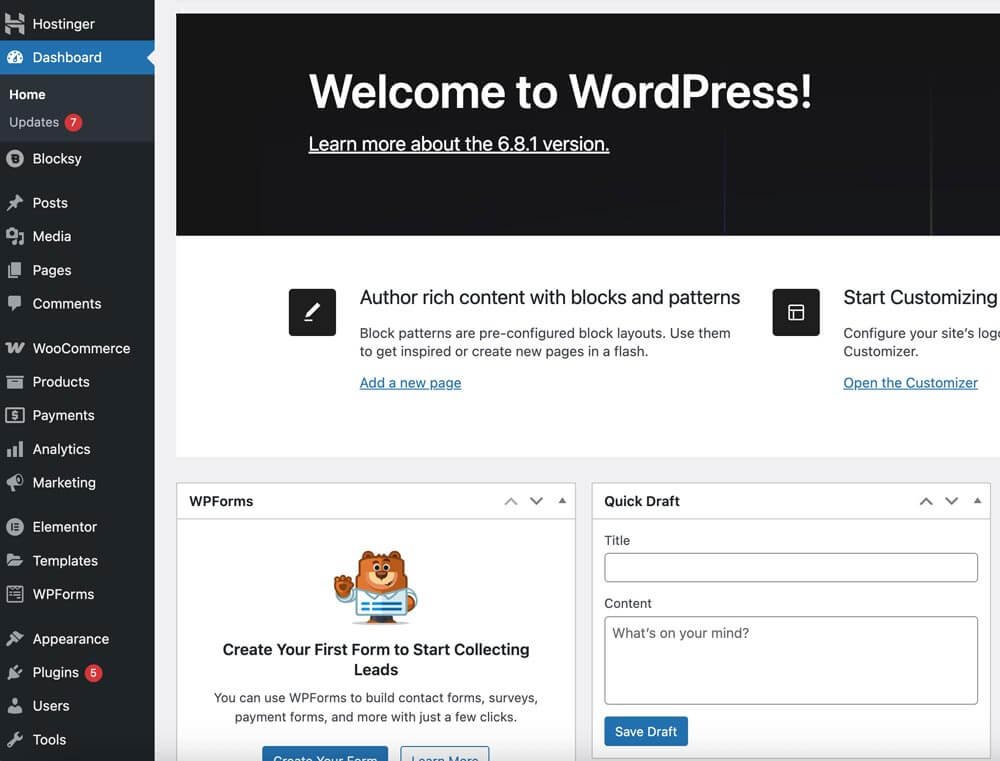Click the Hostinger logo icon
The width and height of the screenshot is (1000, 761).
pyautogui.click(x=15, y=24)
